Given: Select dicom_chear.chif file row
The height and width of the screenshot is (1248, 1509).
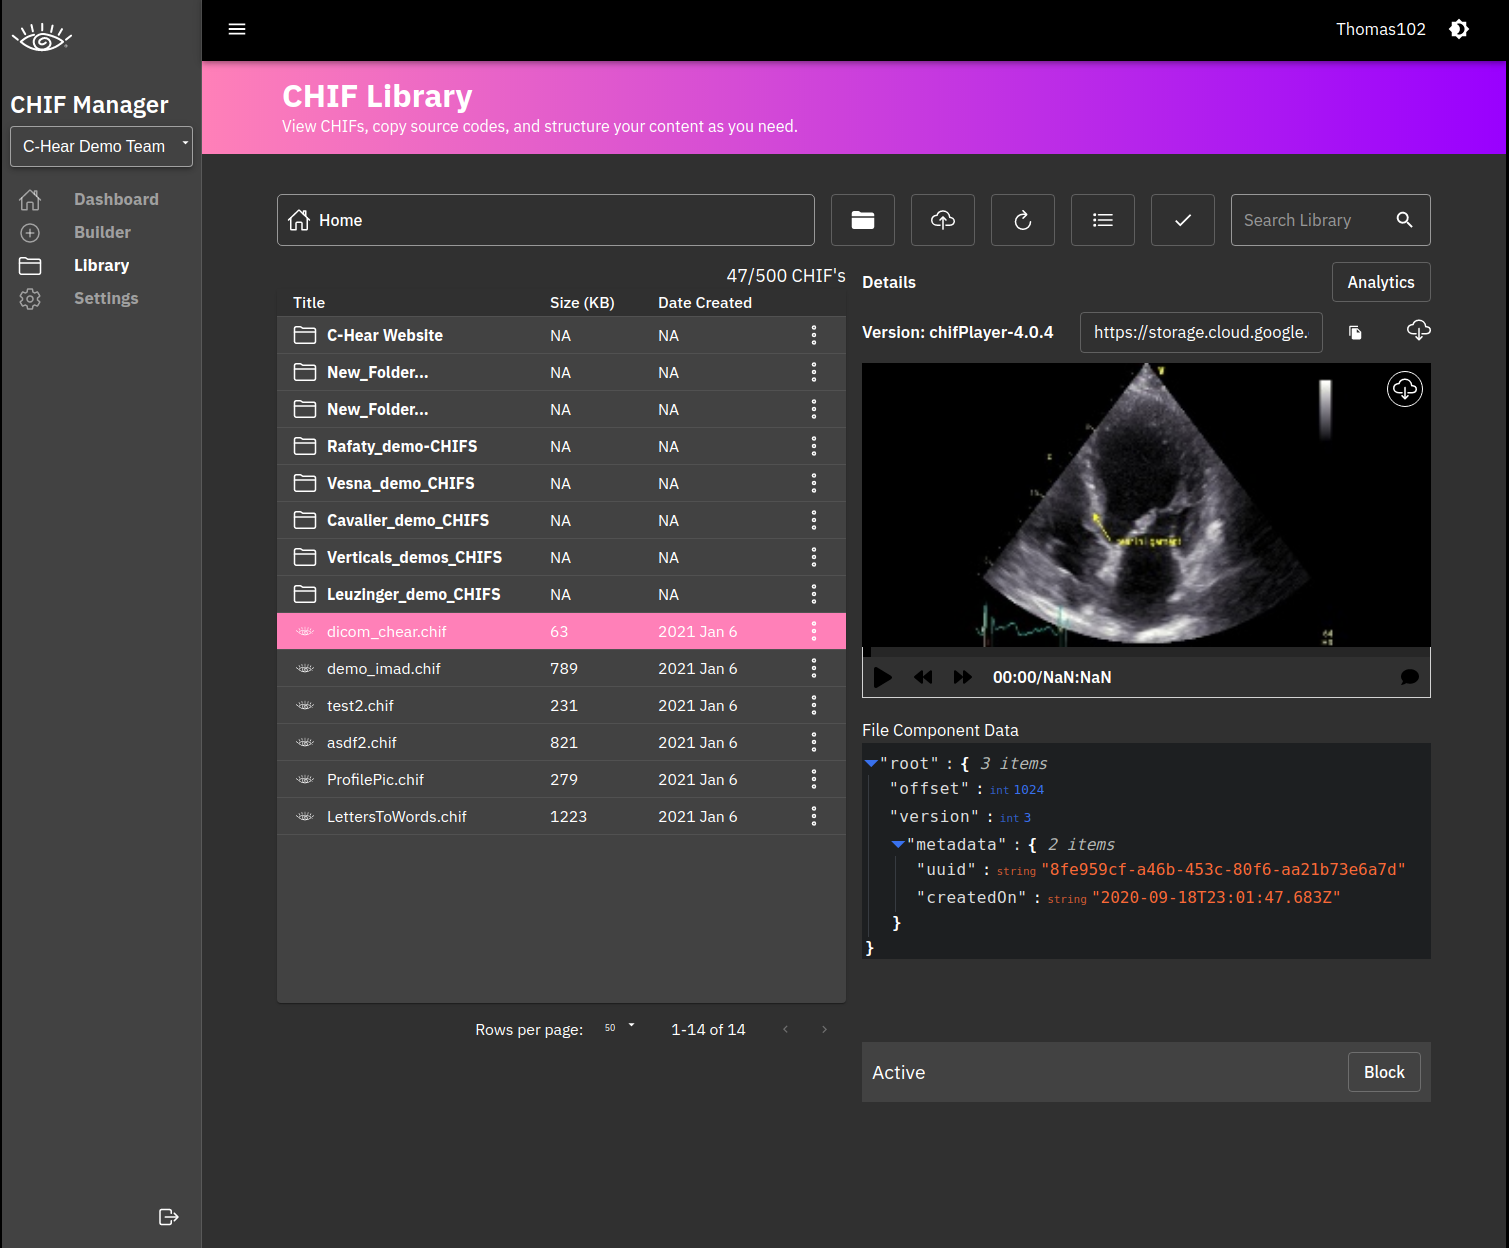Looking at the screenshot, I should tap(561, 631).
